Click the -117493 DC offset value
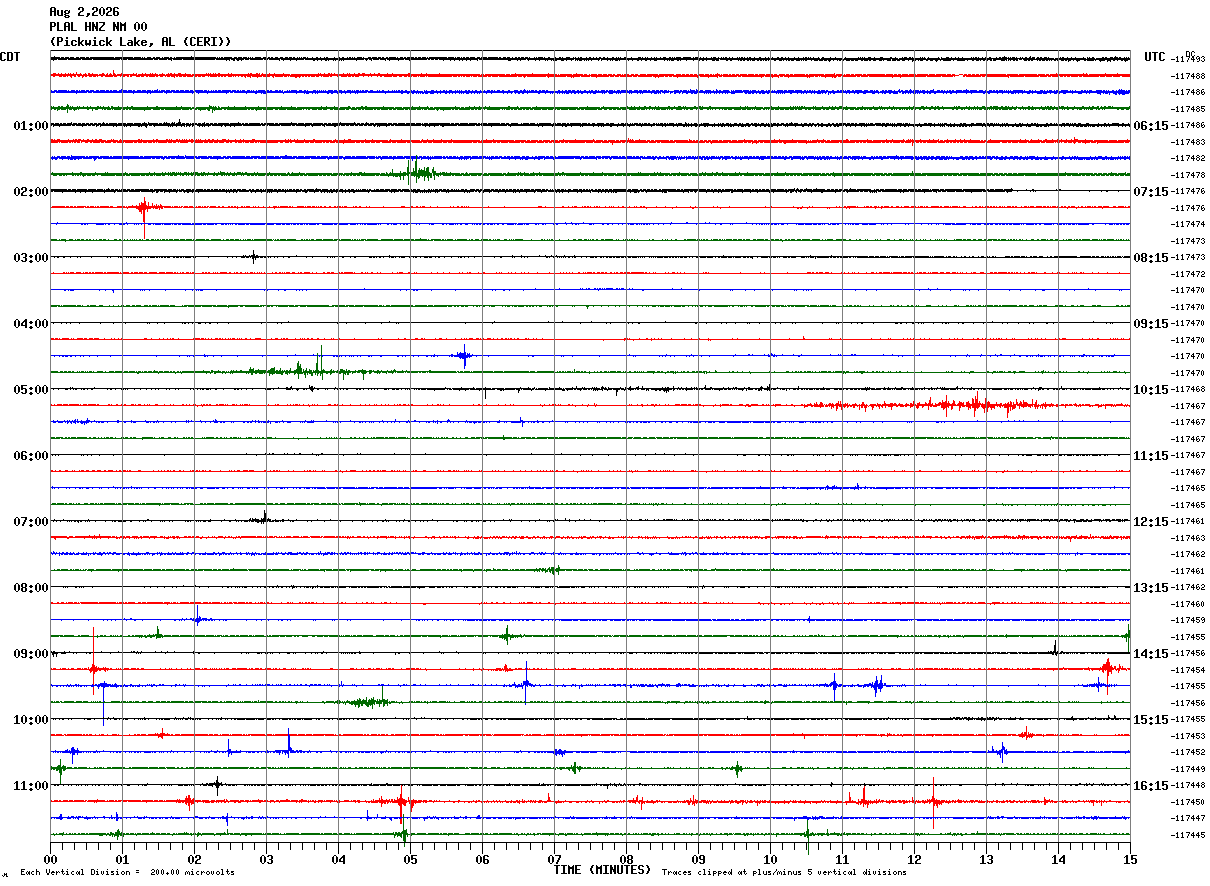This screenshot has height=886, width=1210. (x=1188, y=60)
